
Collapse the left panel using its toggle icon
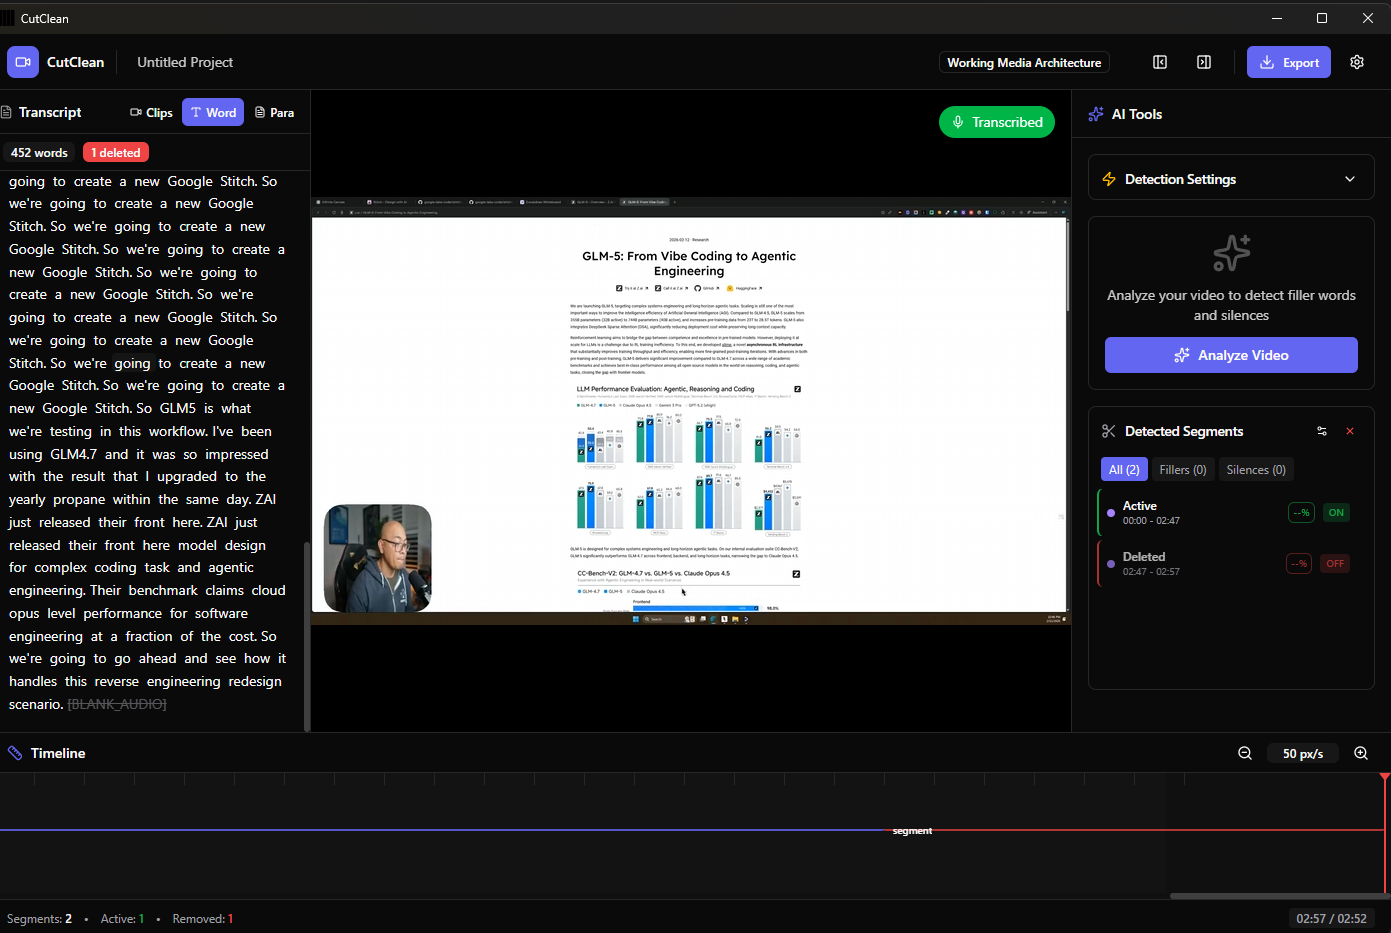coord(1160,61)
